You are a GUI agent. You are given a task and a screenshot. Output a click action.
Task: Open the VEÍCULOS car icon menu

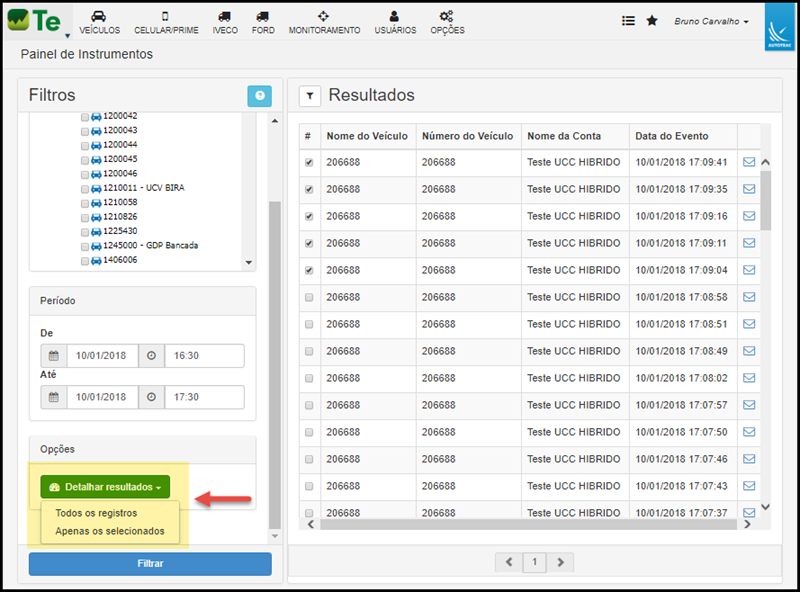click(x=99, y=22)
